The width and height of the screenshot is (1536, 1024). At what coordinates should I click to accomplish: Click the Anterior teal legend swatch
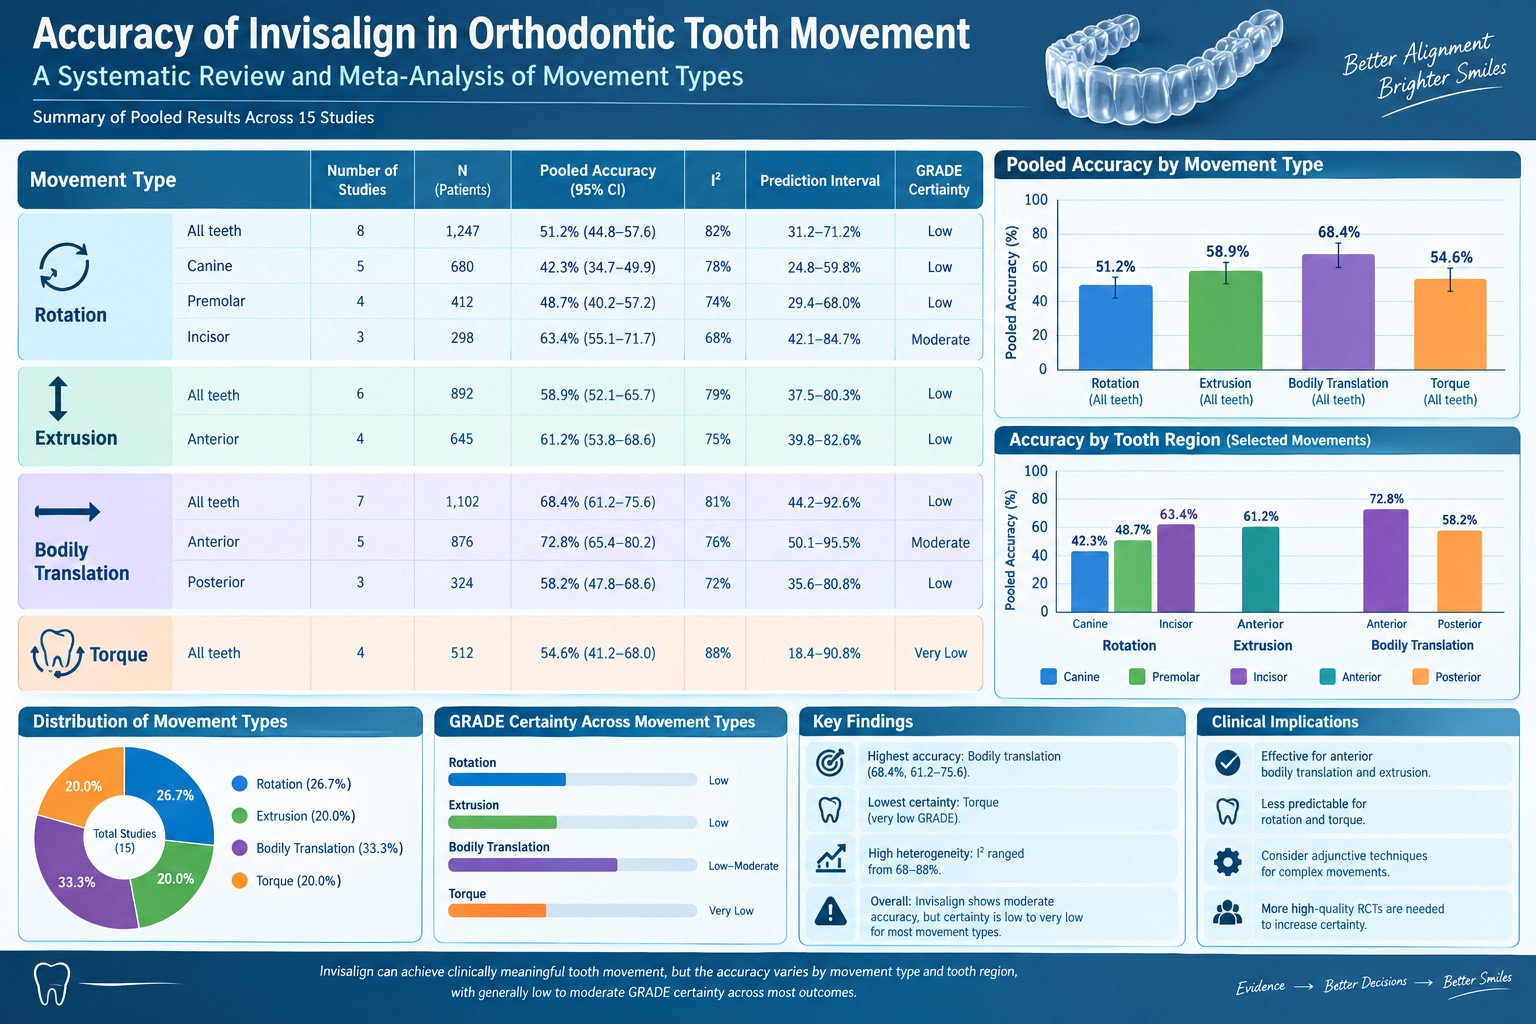(1328, 677)
